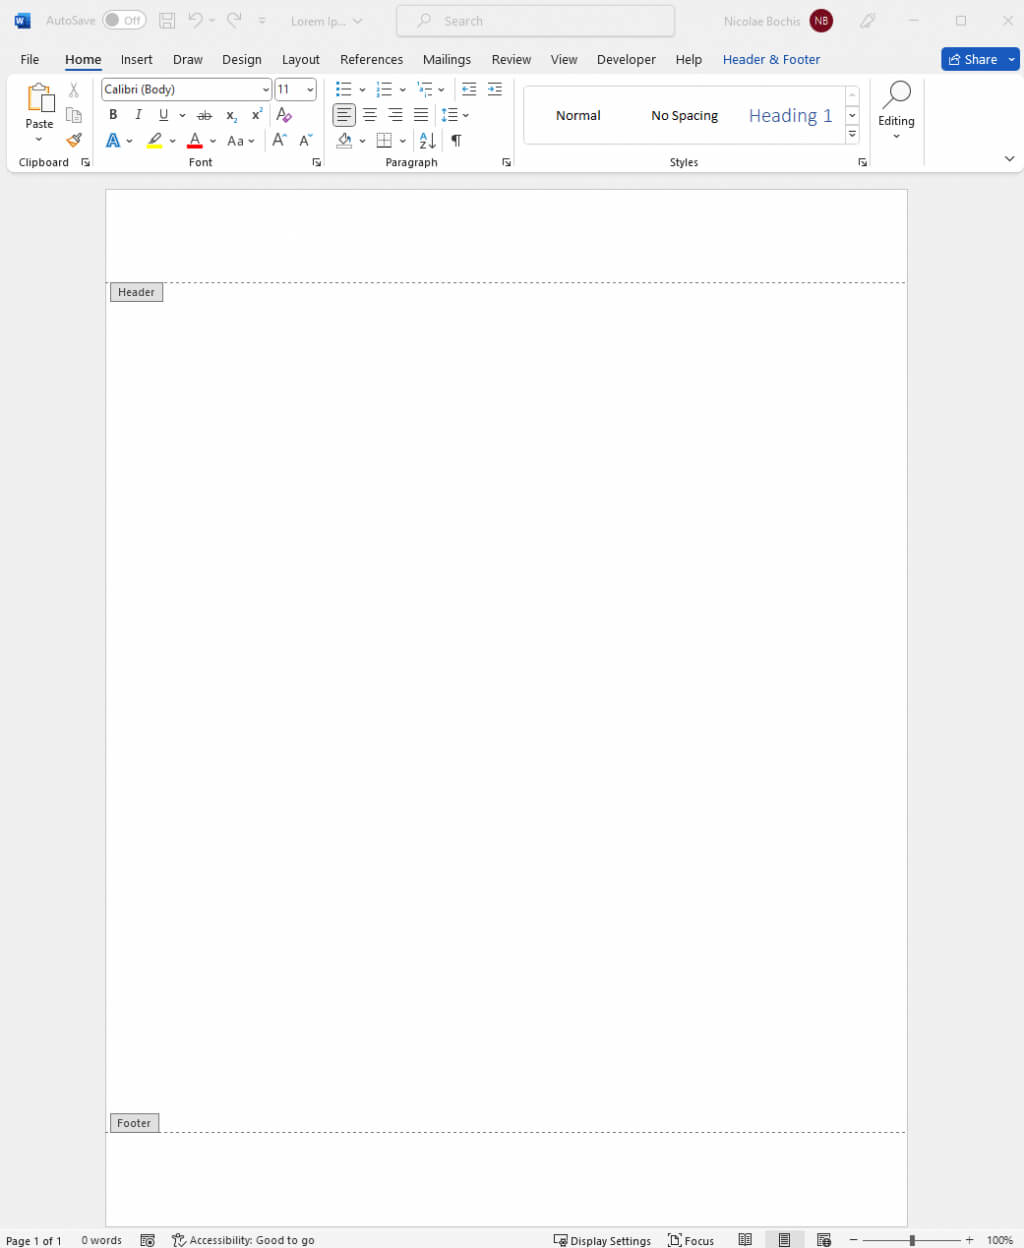1024x1248 pixels.
Task: Increase indent of the paragraph
Action: click(494, 89)
